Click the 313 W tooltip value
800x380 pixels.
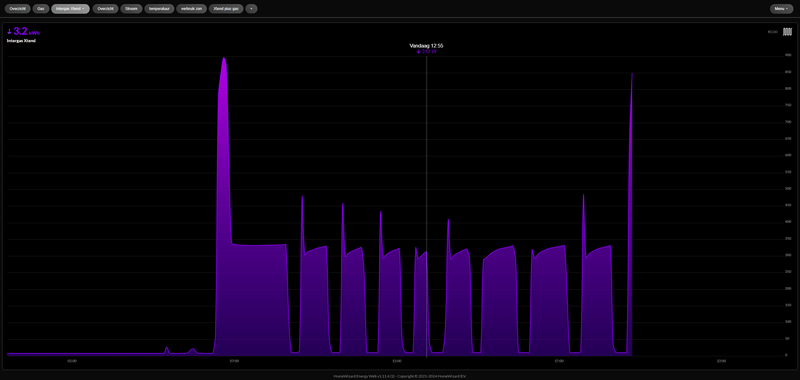(427, 52)
